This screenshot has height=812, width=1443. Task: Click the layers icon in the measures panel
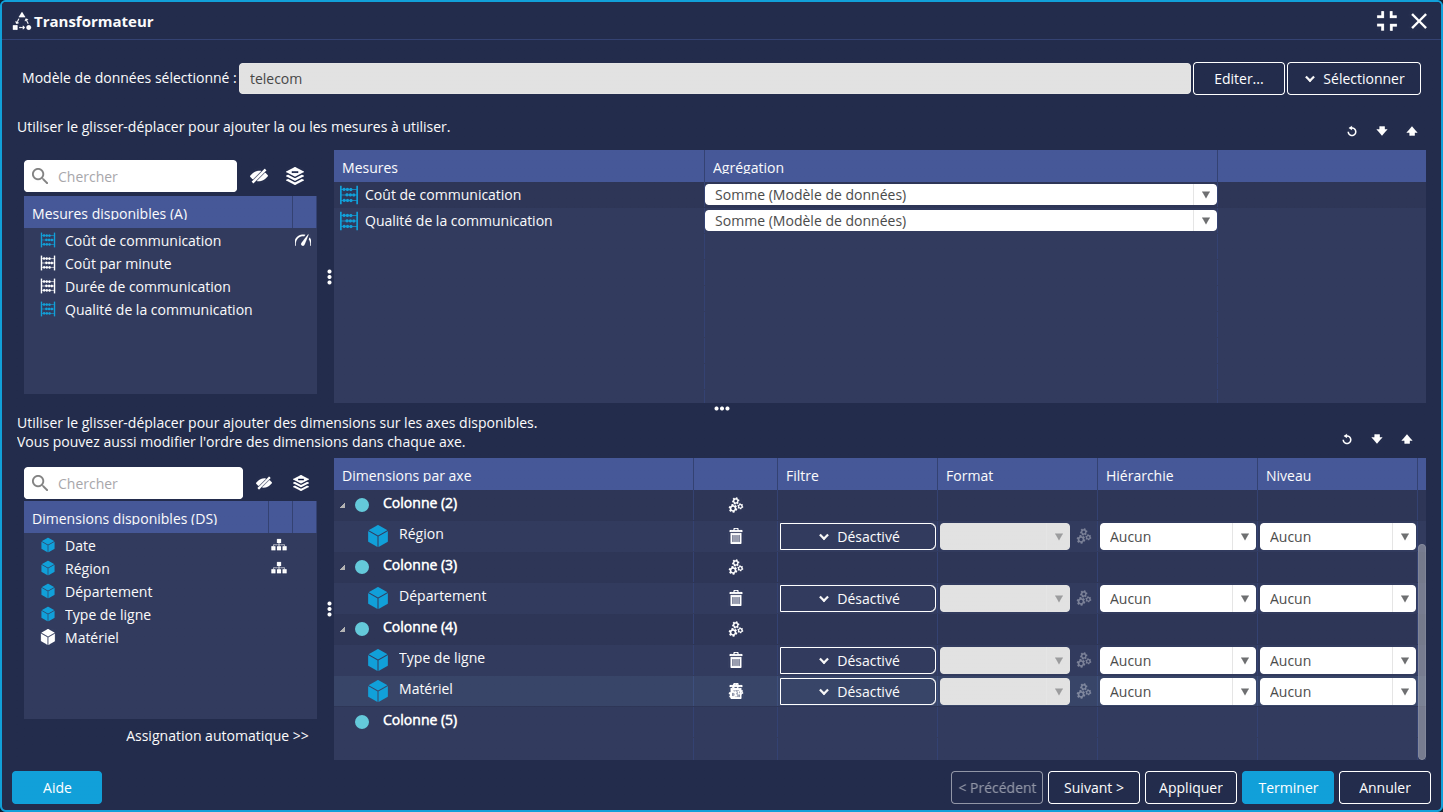pos(295,176)
